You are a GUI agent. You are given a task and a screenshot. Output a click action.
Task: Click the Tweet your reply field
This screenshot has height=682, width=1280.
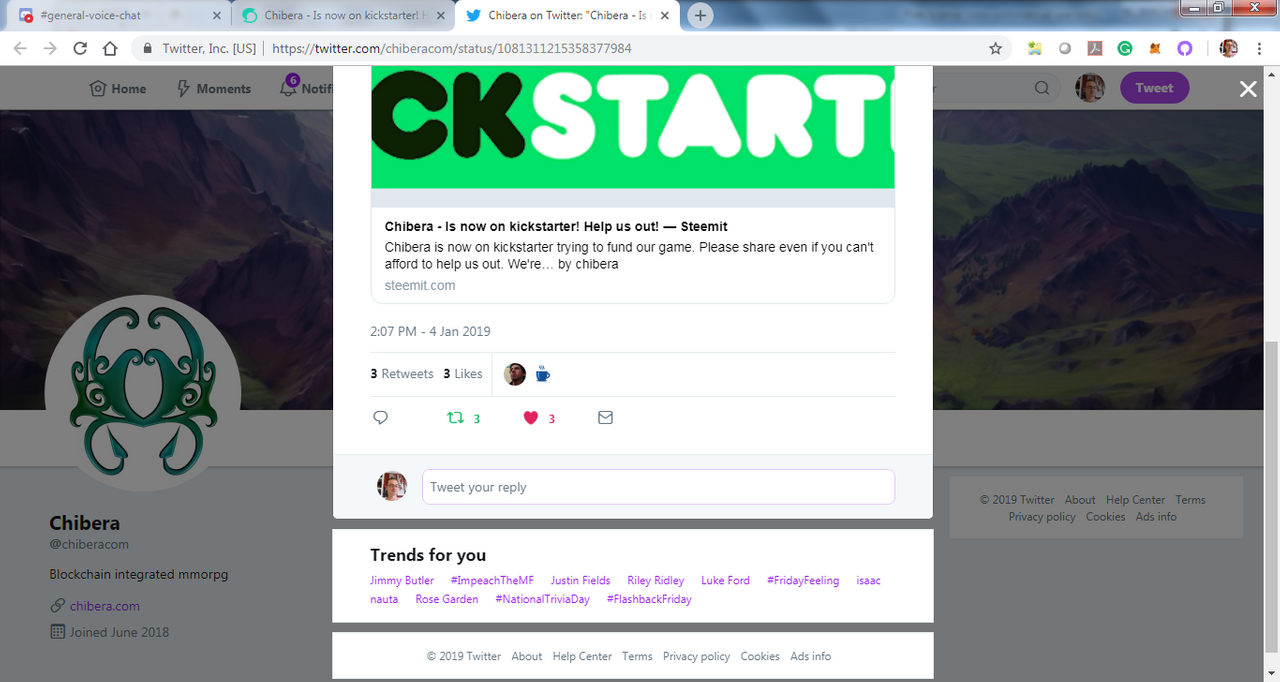658,487
